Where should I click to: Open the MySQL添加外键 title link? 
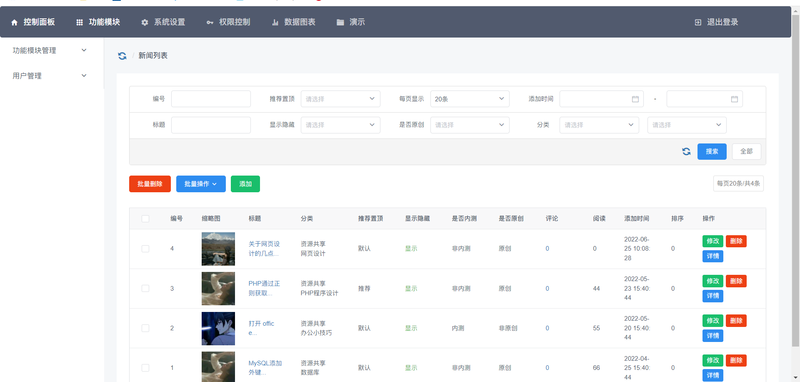click(265, 368)
